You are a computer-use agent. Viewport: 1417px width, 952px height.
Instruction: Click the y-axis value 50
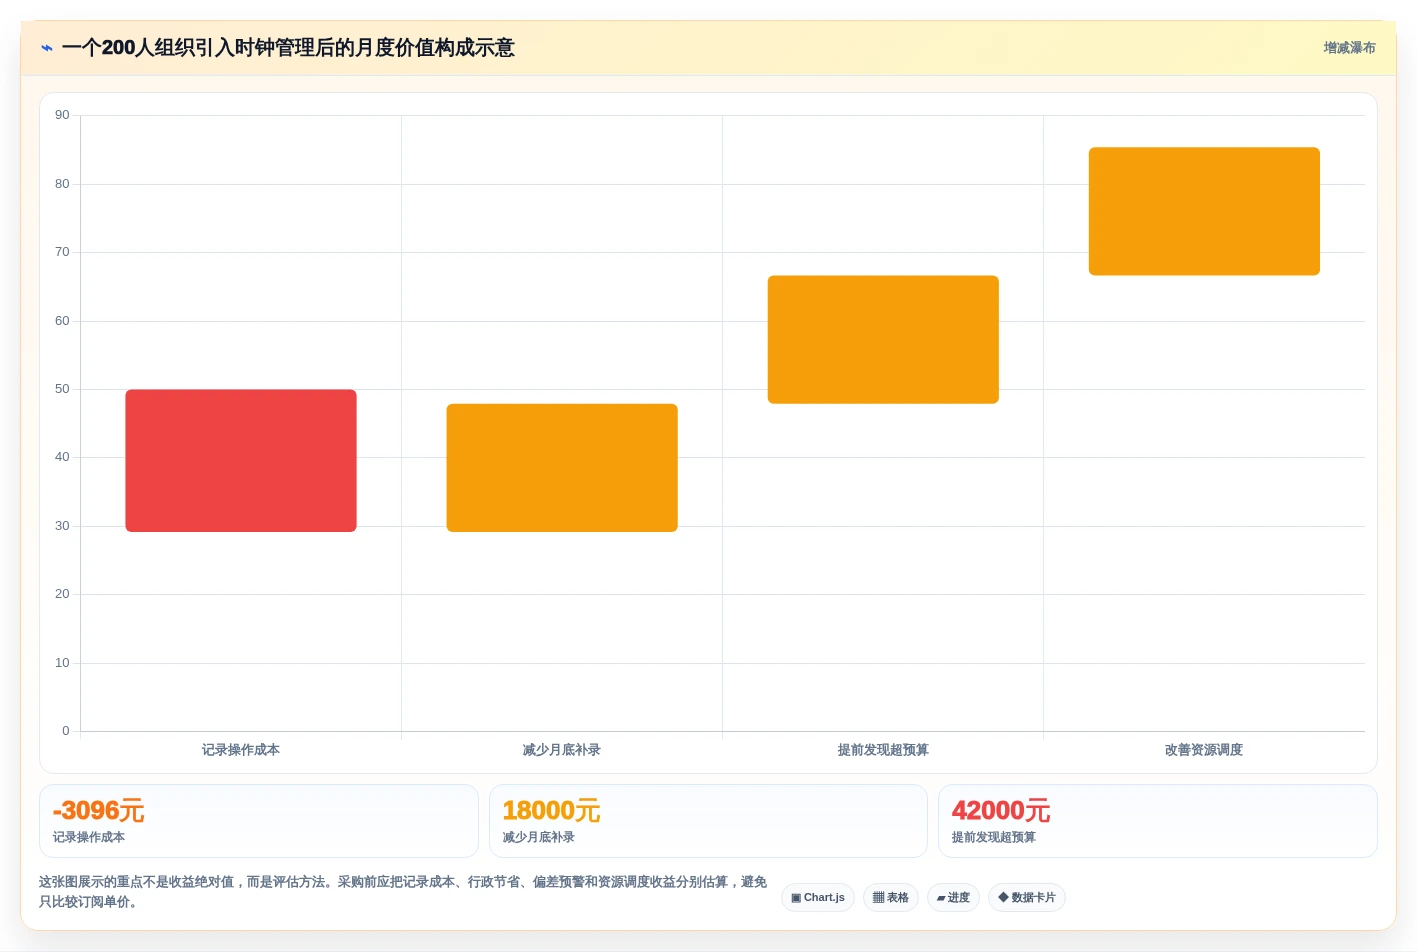62,389
